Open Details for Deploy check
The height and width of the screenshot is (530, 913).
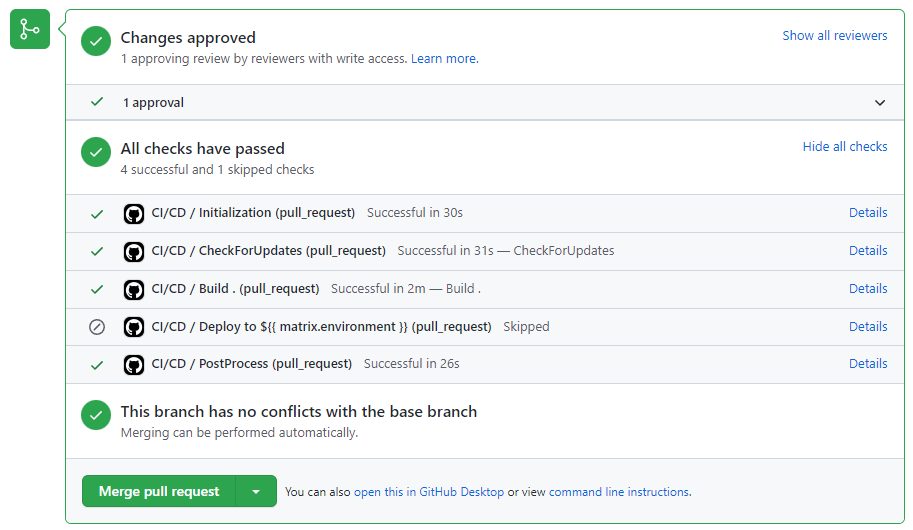tap(868, 327)
